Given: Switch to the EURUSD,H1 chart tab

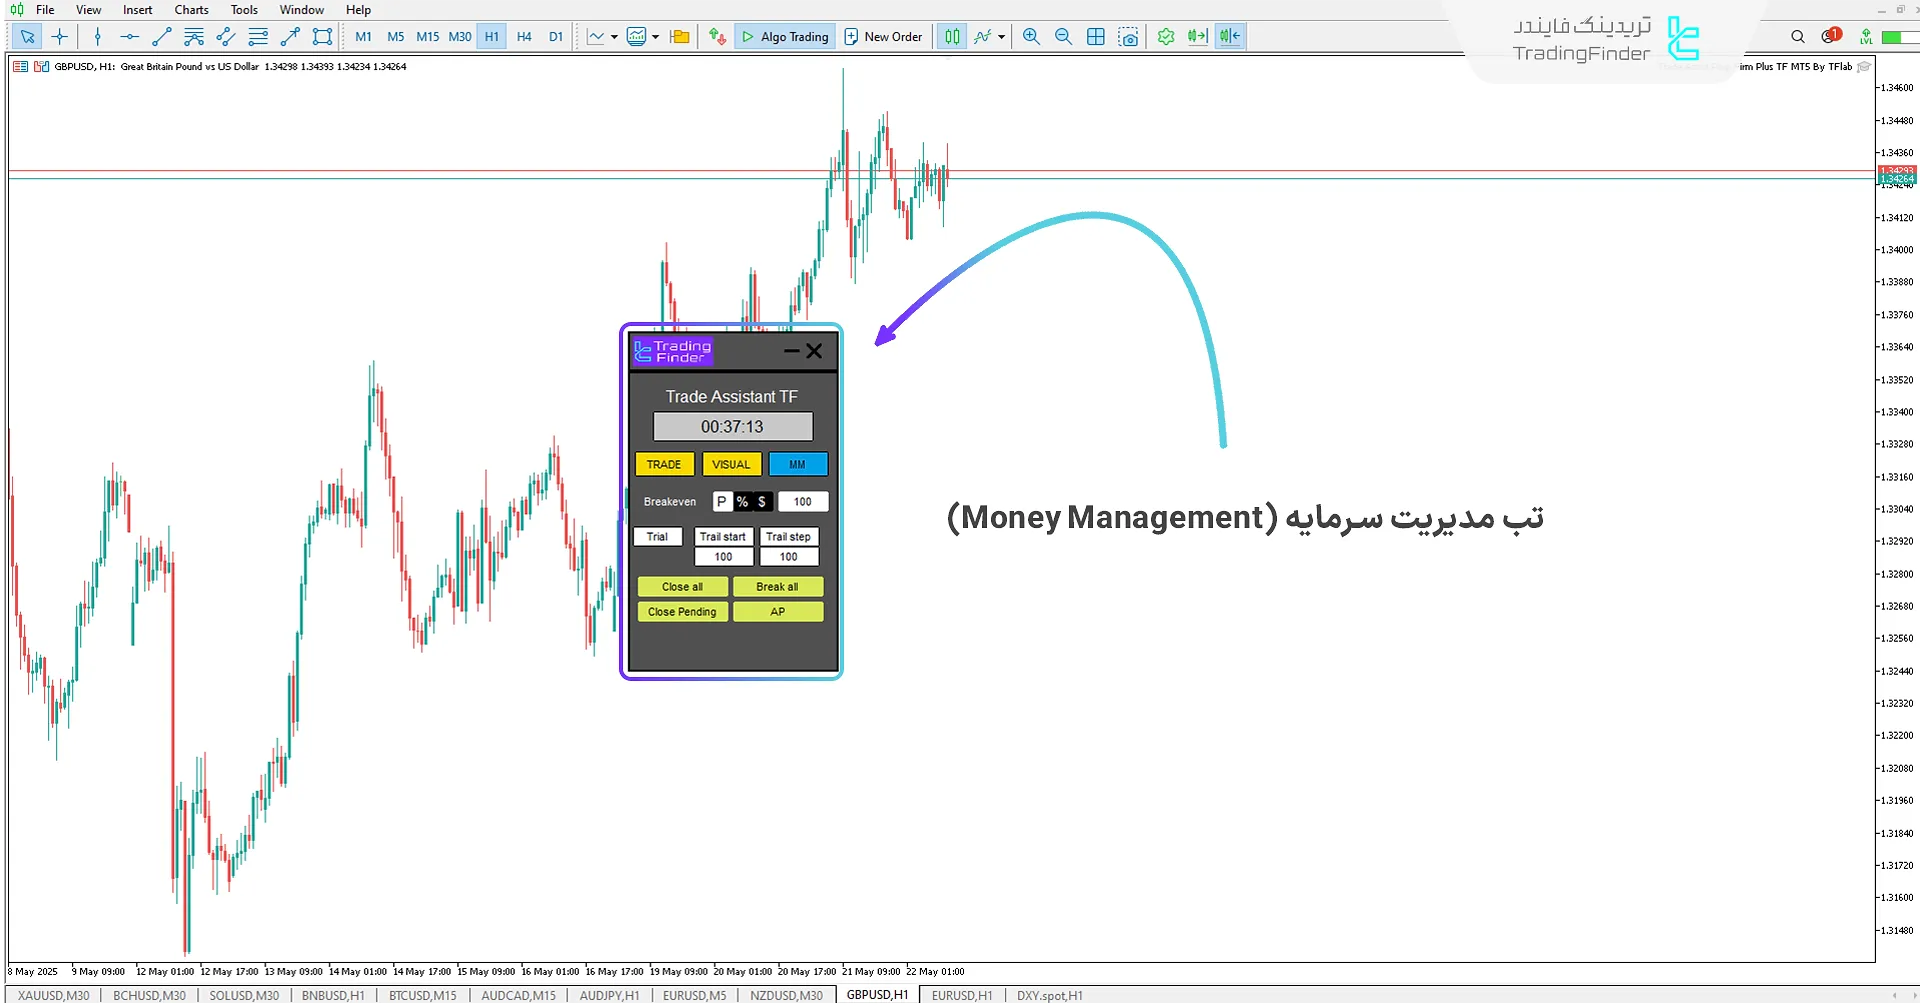Looking at the screenshot, I should (x=961, y=995).
